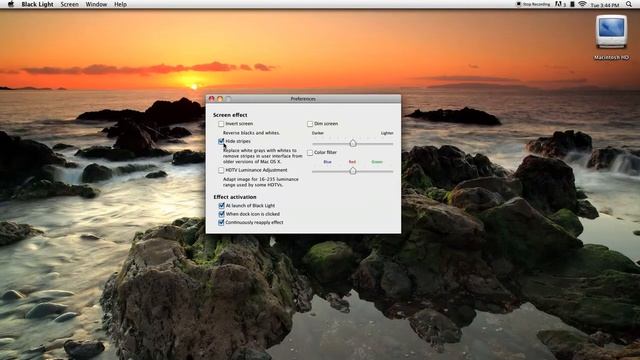This screenshot has height=360, width=640.
Task: Click the Blue-Red-Green color filter slider knob
Action: [x=353, y=171]
